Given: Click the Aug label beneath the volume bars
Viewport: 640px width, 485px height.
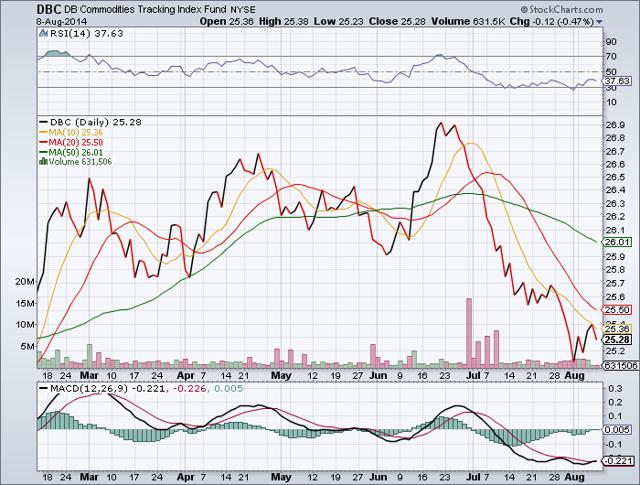Looking at the screenshot, I should (x=573, y=375).
